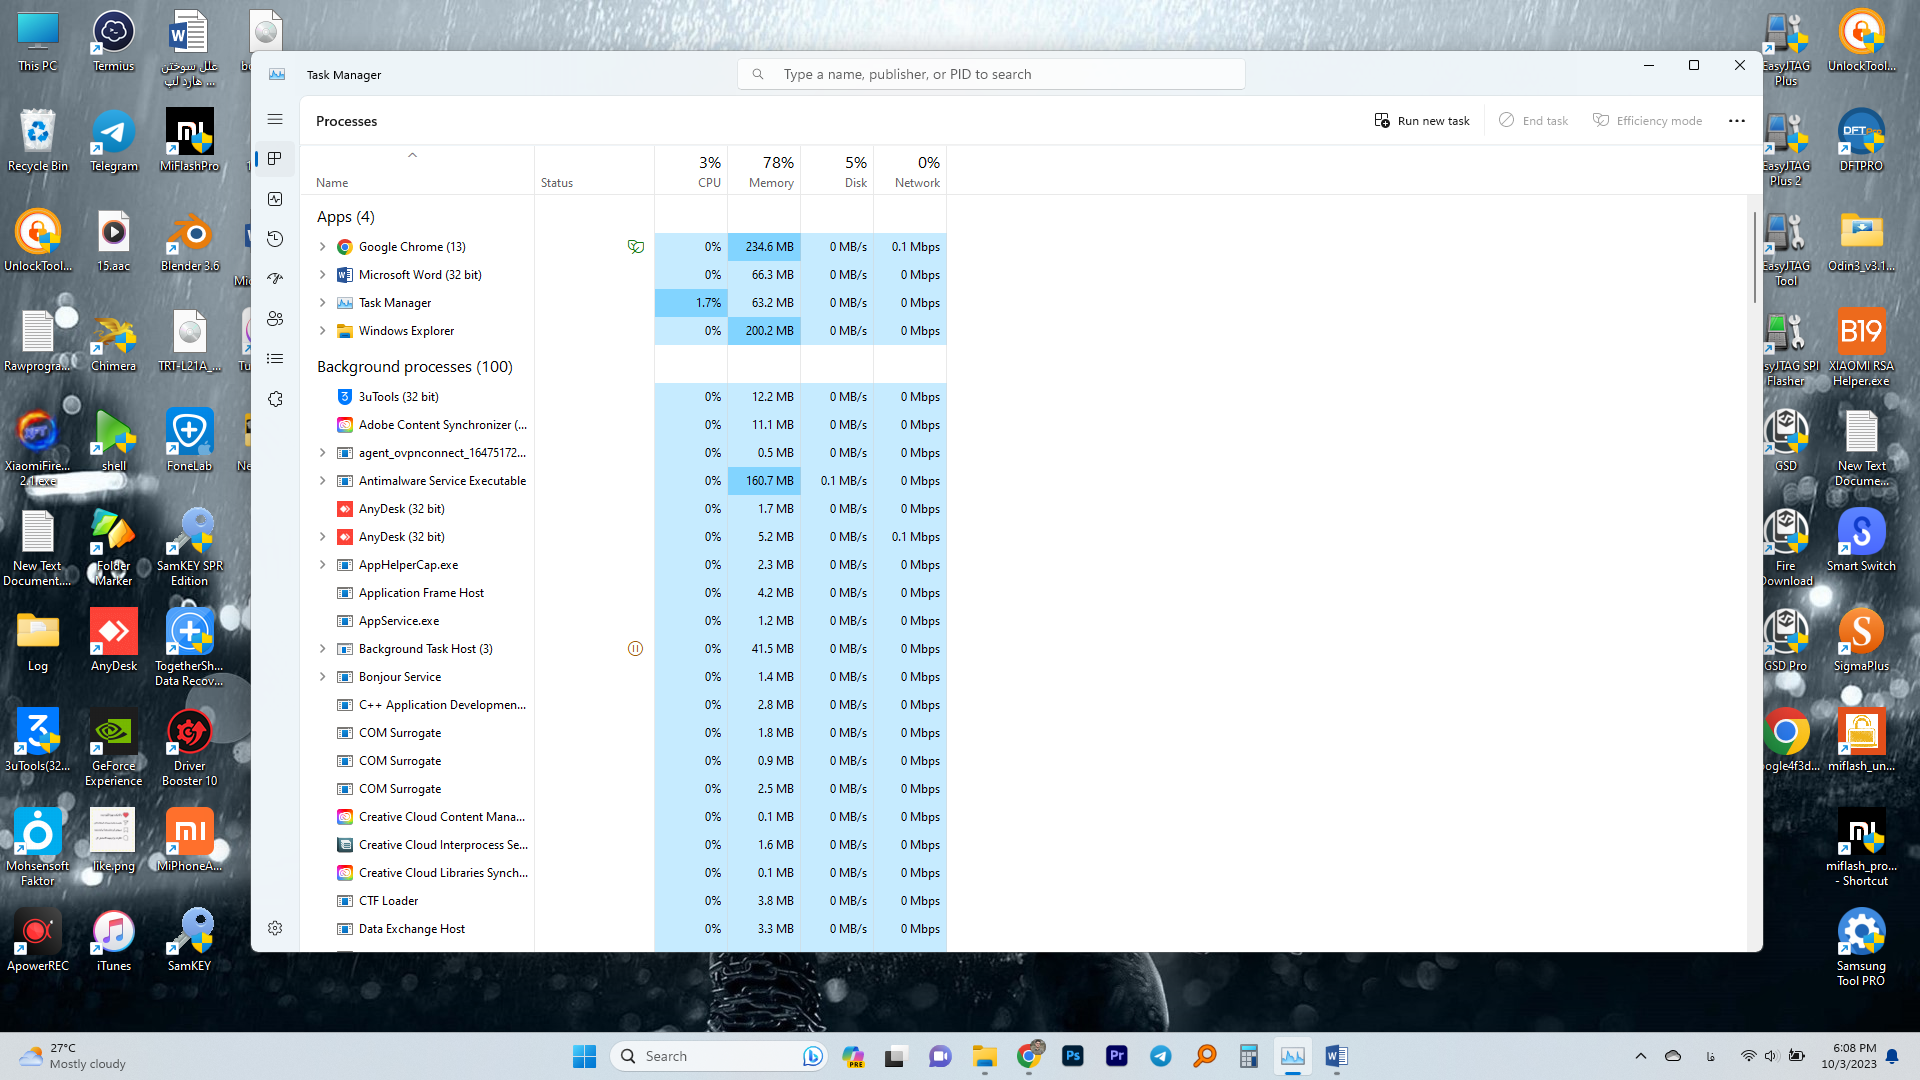Open the Performance page in sidebar
The height and width of the screenshot is (1080, 1920).
(275, 199)
